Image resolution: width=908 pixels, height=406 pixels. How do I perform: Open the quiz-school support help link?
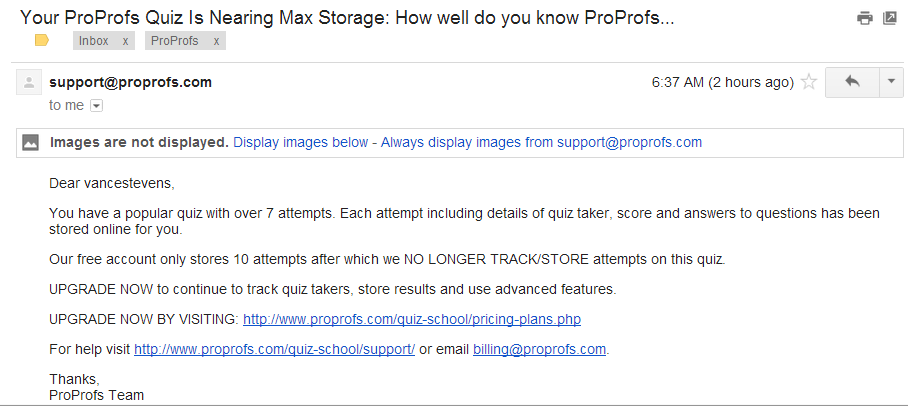(274, 349)
